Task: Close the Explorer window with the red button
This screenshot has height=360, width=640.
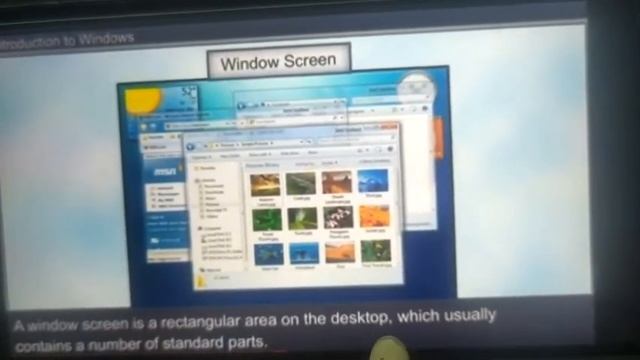Action: [389, 127]
